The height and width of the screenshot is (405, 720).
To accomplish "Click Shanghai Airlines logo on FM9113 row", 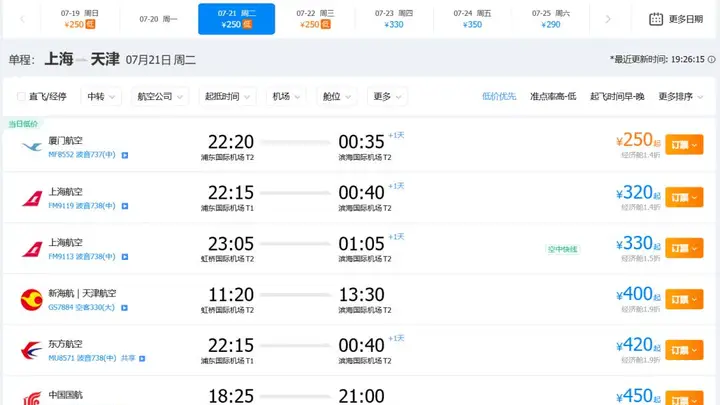I will [x=32, y=249].
